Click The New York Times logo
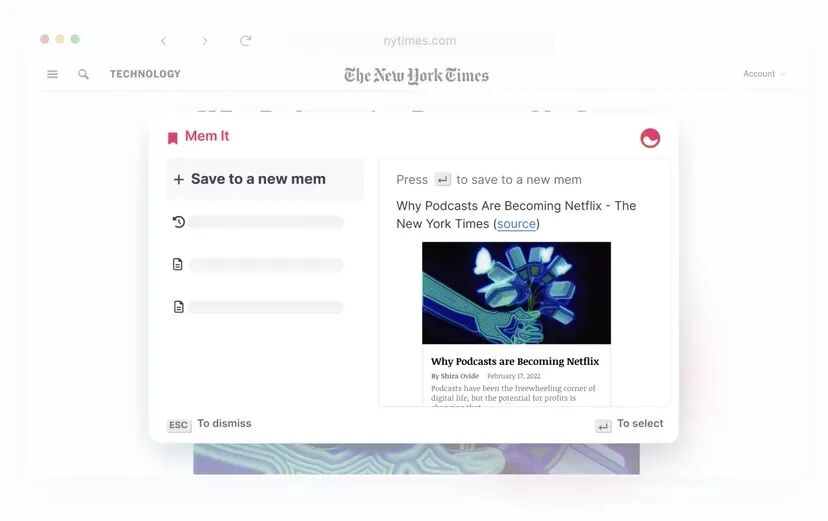Screen dimensions: 828x521 pyautogui.click(x=416, y=75)
